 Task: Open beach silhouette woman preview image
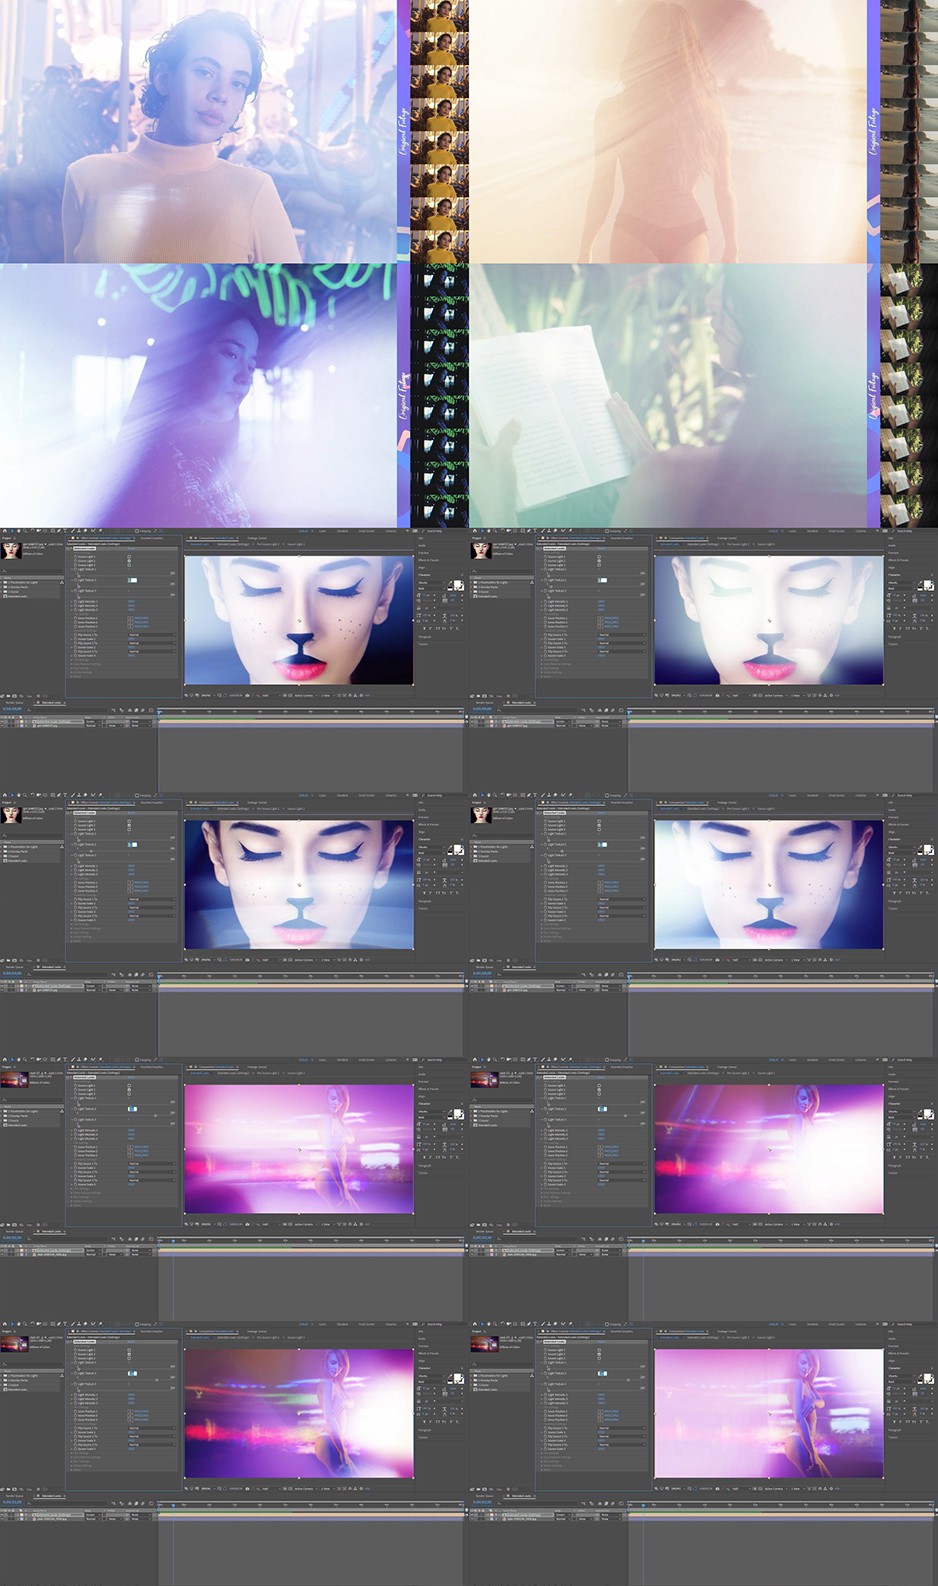click(x=667, y=131)
